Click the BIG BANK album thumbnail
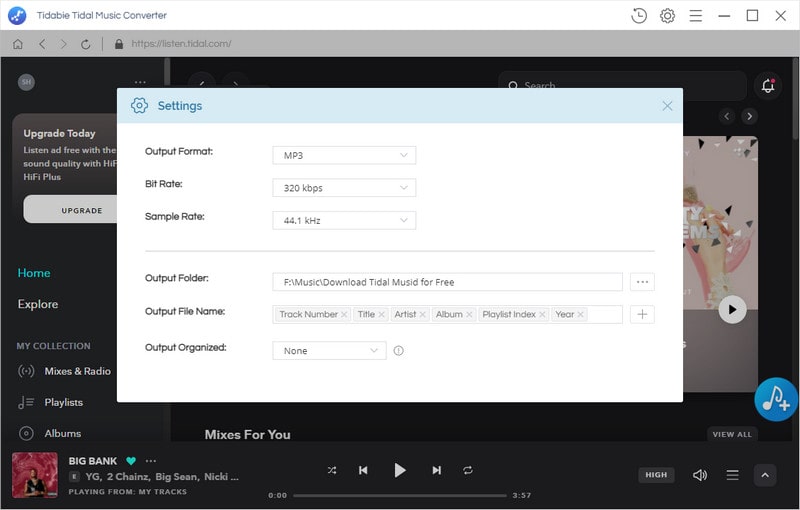Viewport: 800px width, 510px height. (x=35, y=475)
